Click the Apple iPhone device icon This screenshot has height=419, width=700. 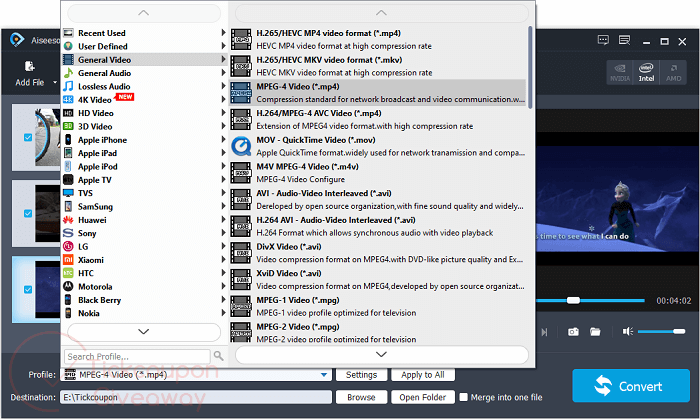coord(68,140)
